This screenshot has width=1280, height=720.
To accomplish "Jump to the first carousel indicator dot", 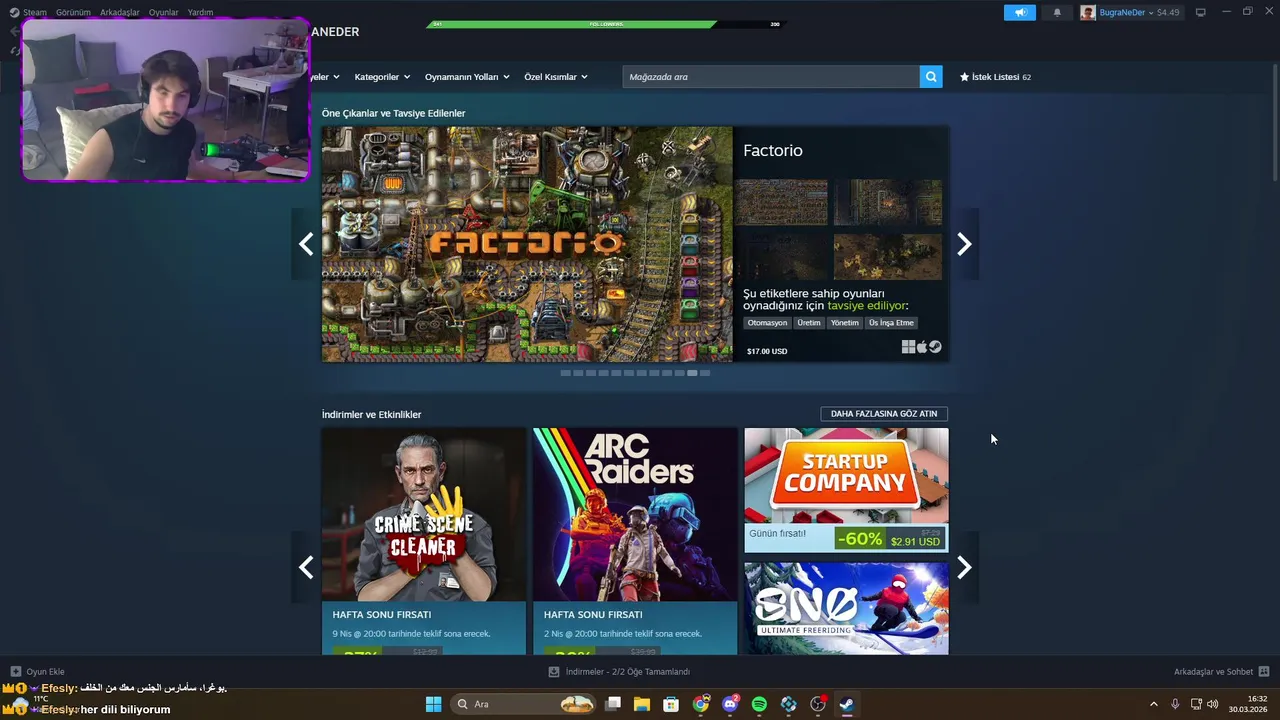I will point(565,373).
